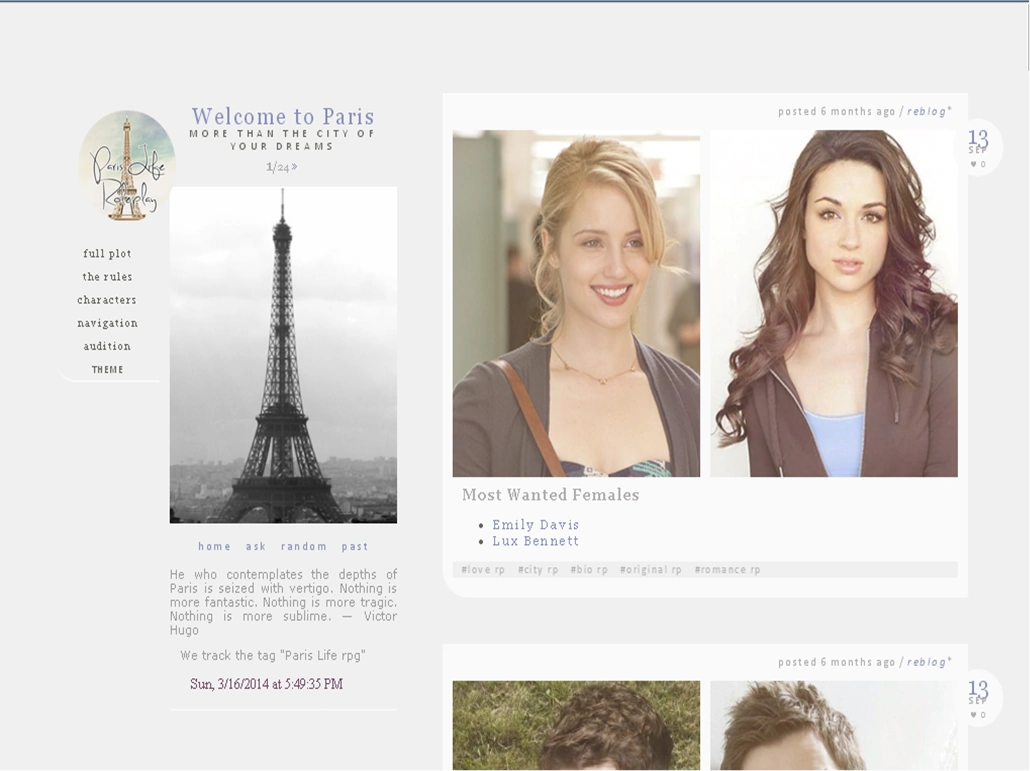Navigate home using the sidebar links
1030x771 pixels.
(x=215, y=546)
